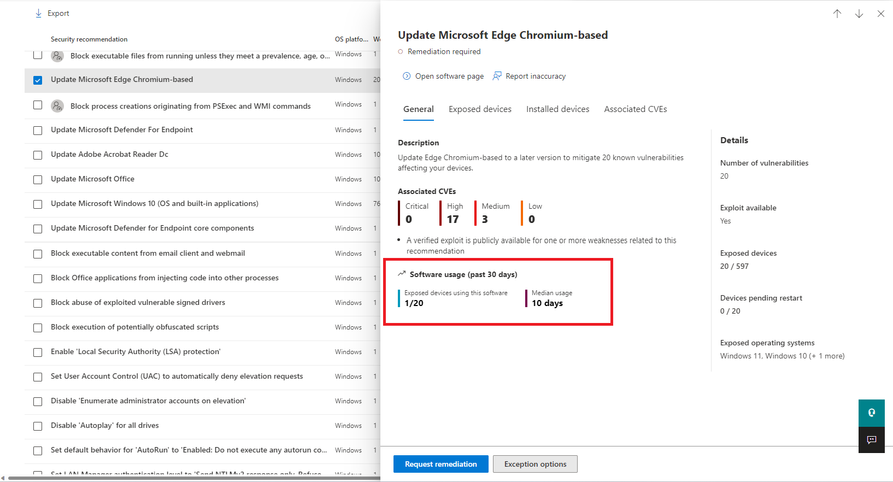Close the recommendation details panel
The image size is (893, 482).
(x=881, y=14)
